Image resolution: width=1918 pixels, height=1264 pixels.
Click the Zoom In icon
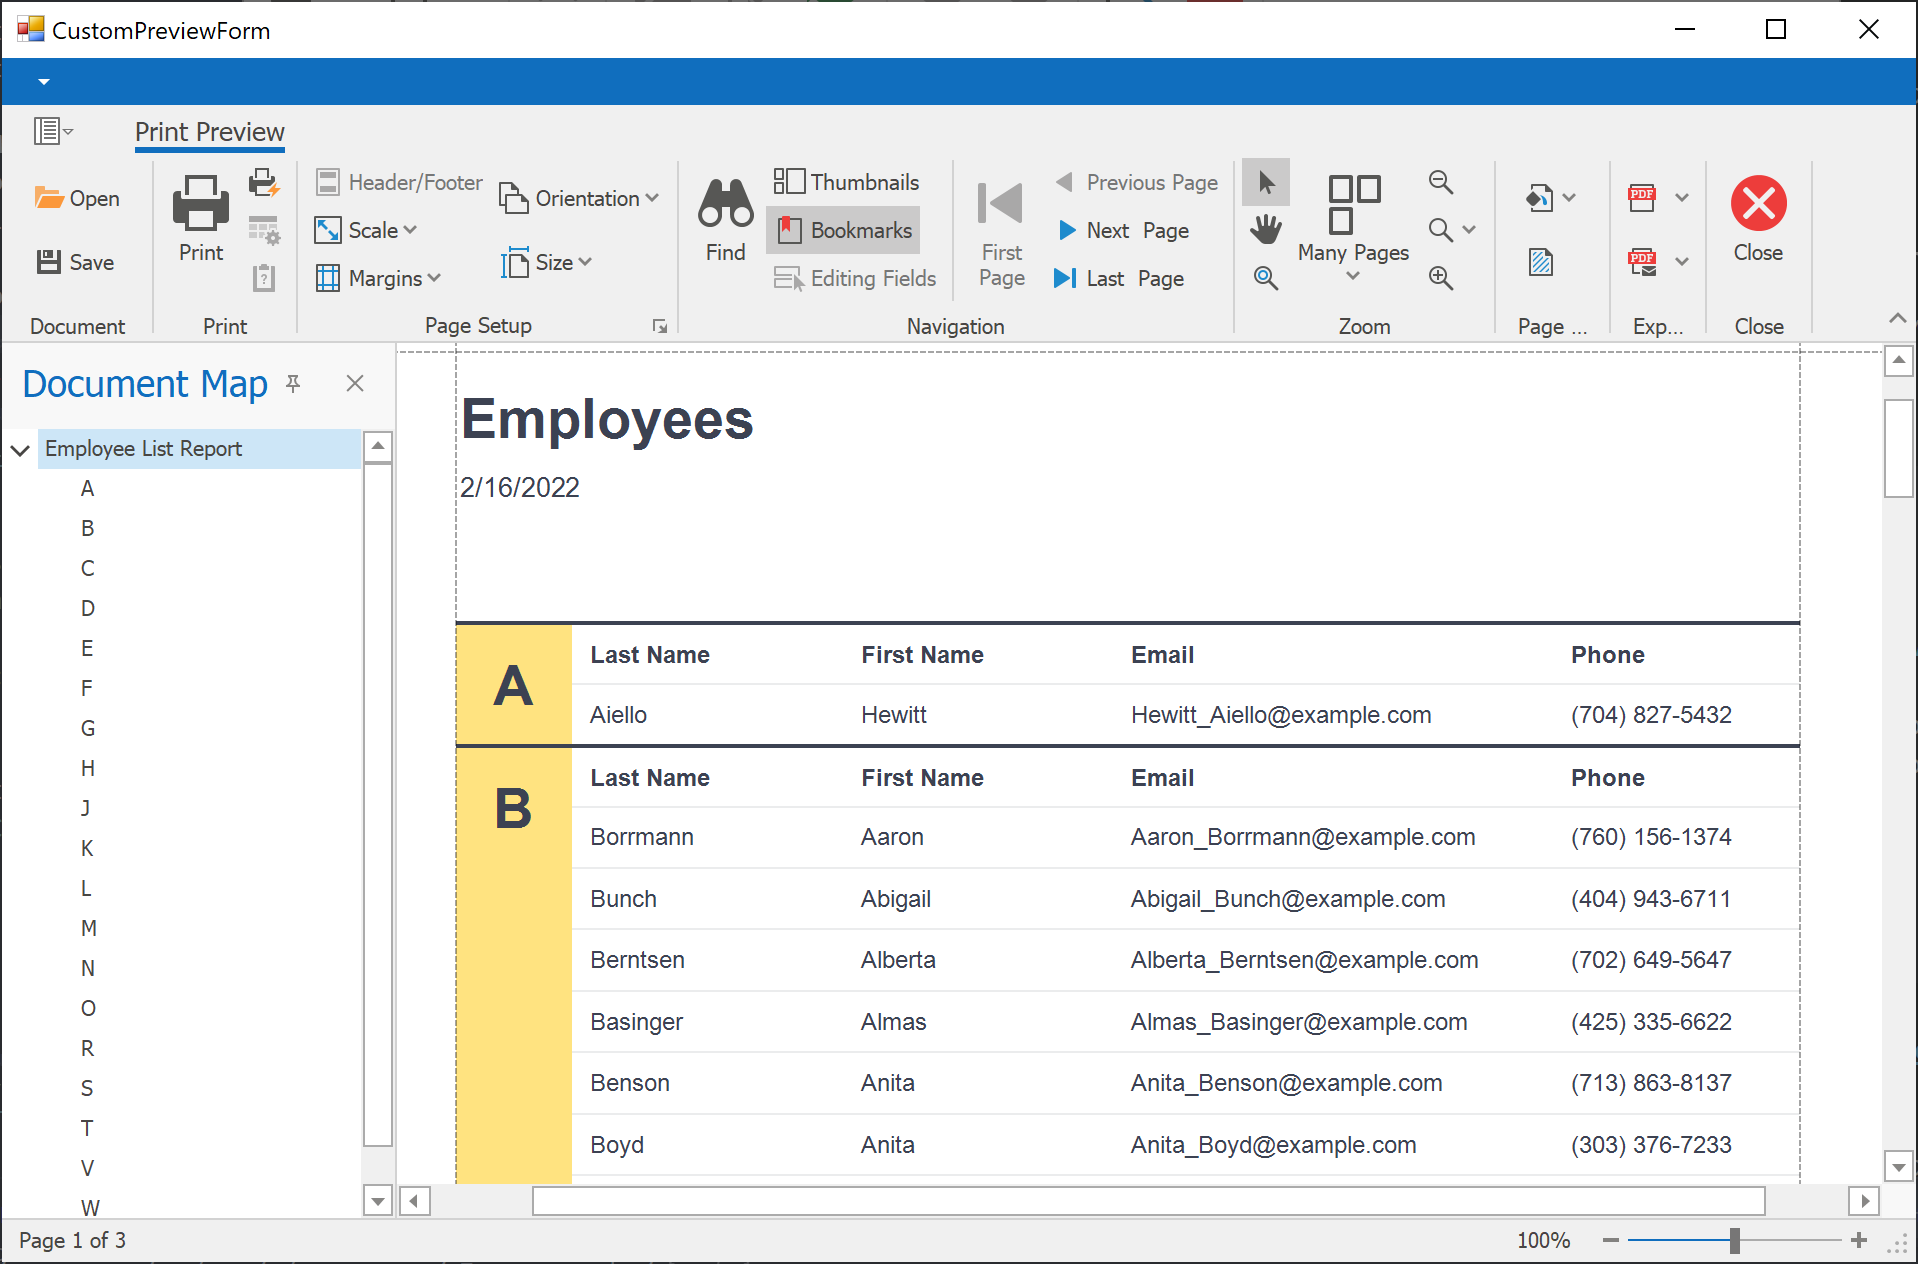[1441, 278]
